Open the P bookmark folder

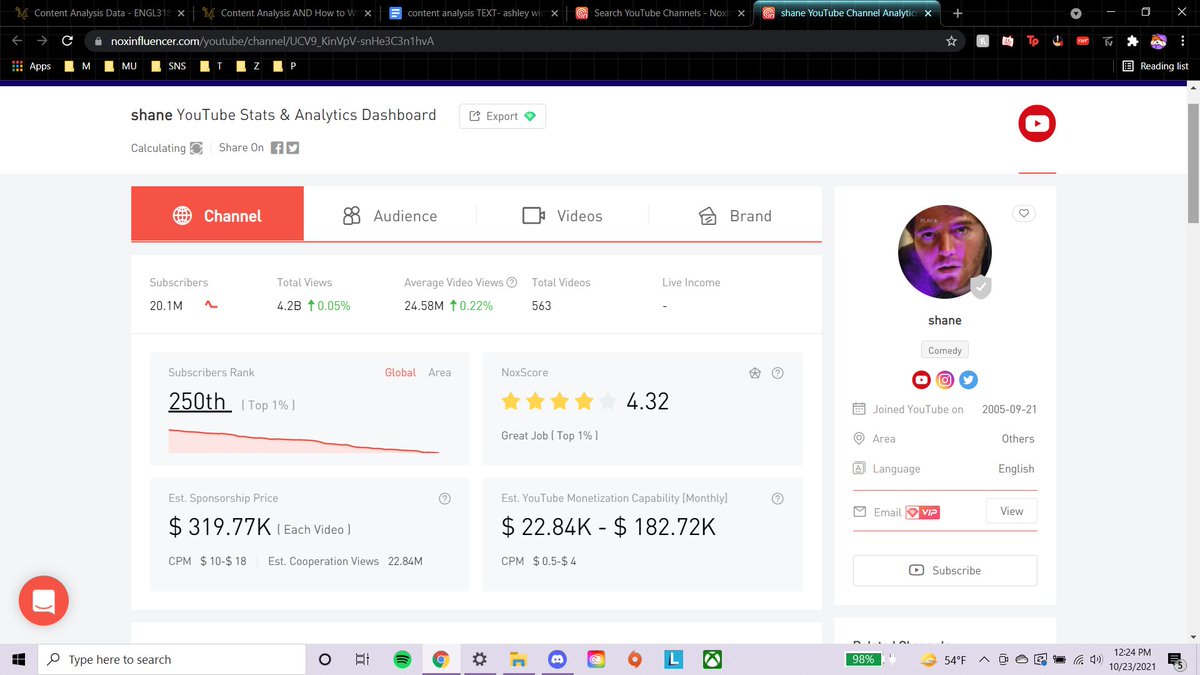click(284, 66)
